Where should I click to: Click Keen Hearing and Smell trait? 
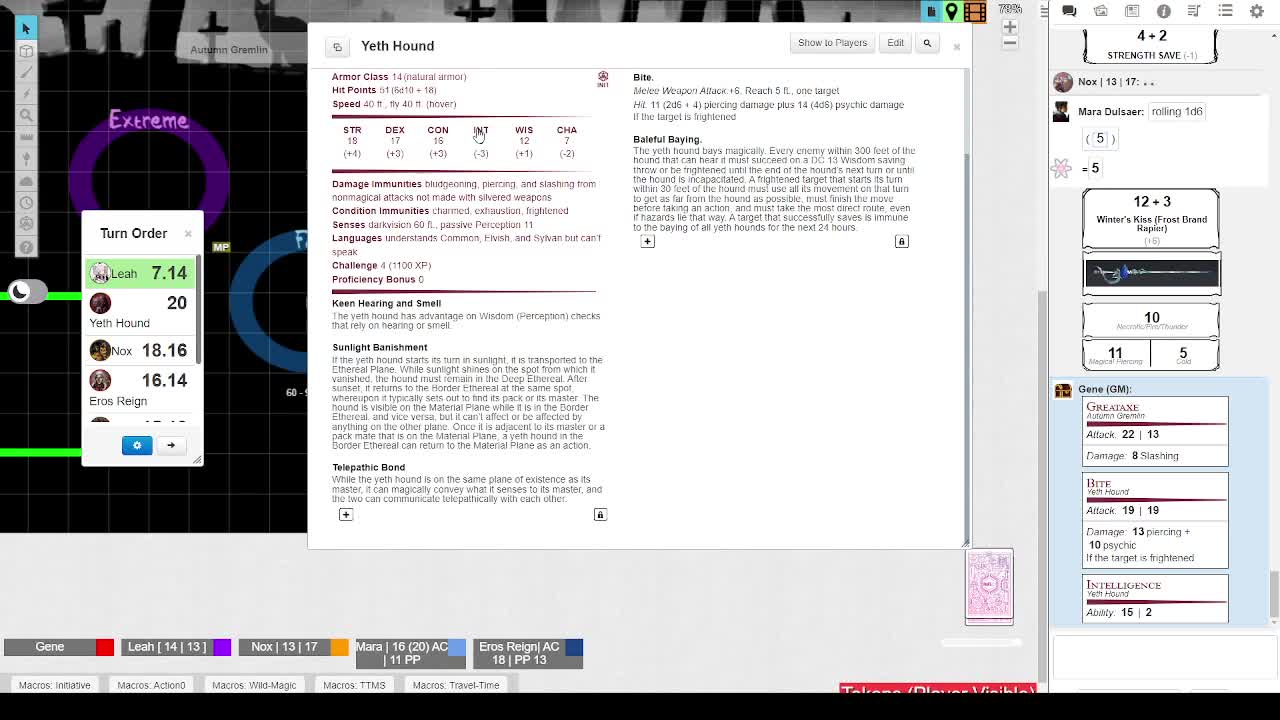pyautogui.click(x=386, y=303)
